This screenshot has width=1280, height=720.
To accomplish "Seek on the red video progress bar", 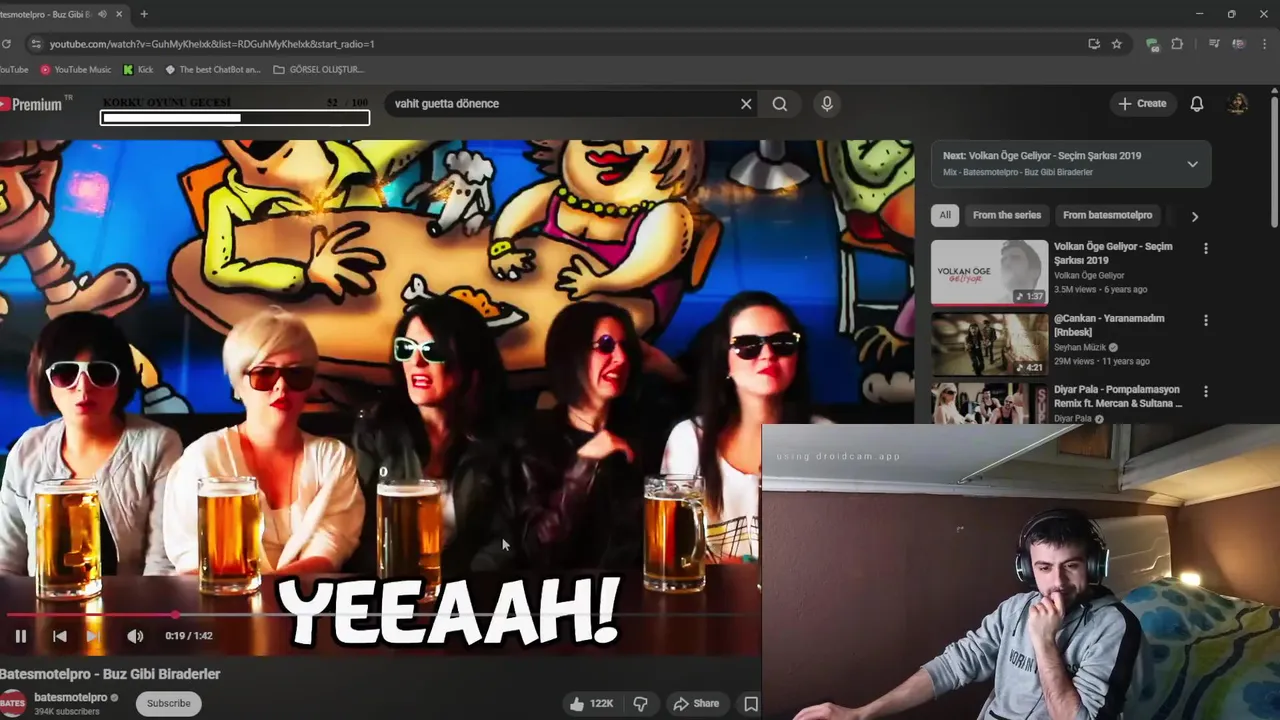I will click(380, 614).
